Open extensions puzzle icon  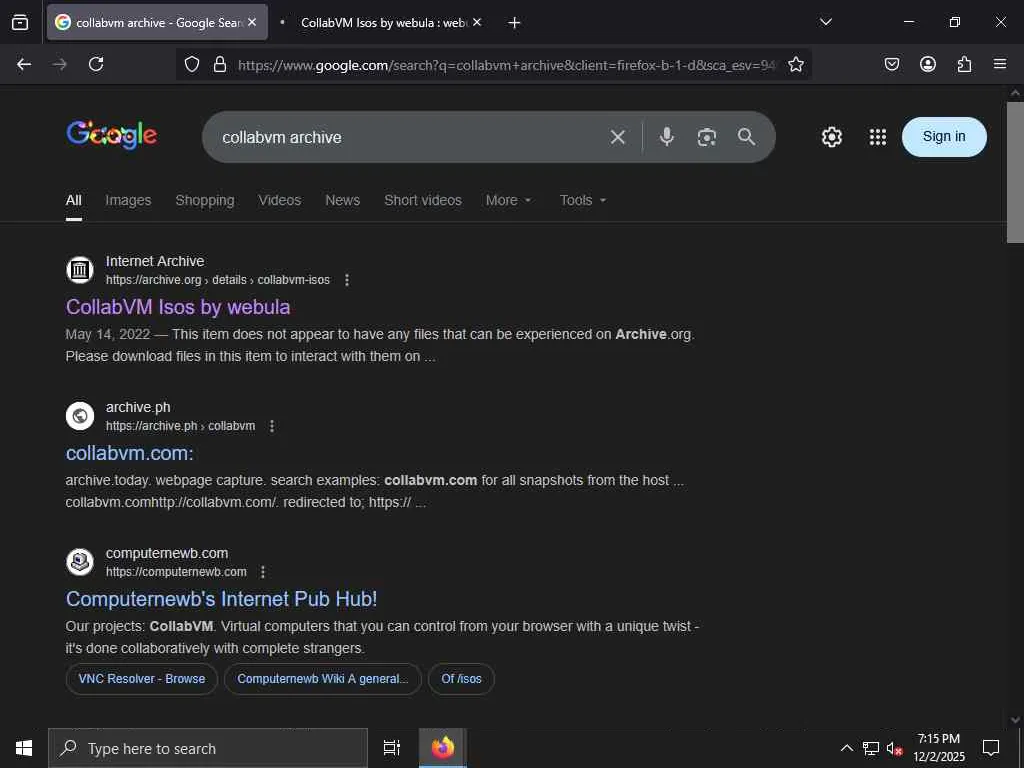pyautogui.click(x=964, y=64)
